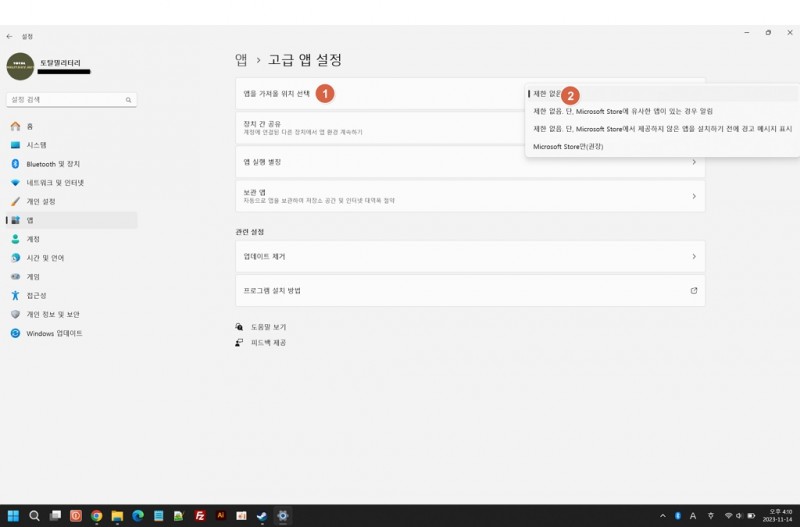Viewport: 800px width, 527px height.
Task: Expand the 보관 앱 row chevron
Action: tap(694, 196)
